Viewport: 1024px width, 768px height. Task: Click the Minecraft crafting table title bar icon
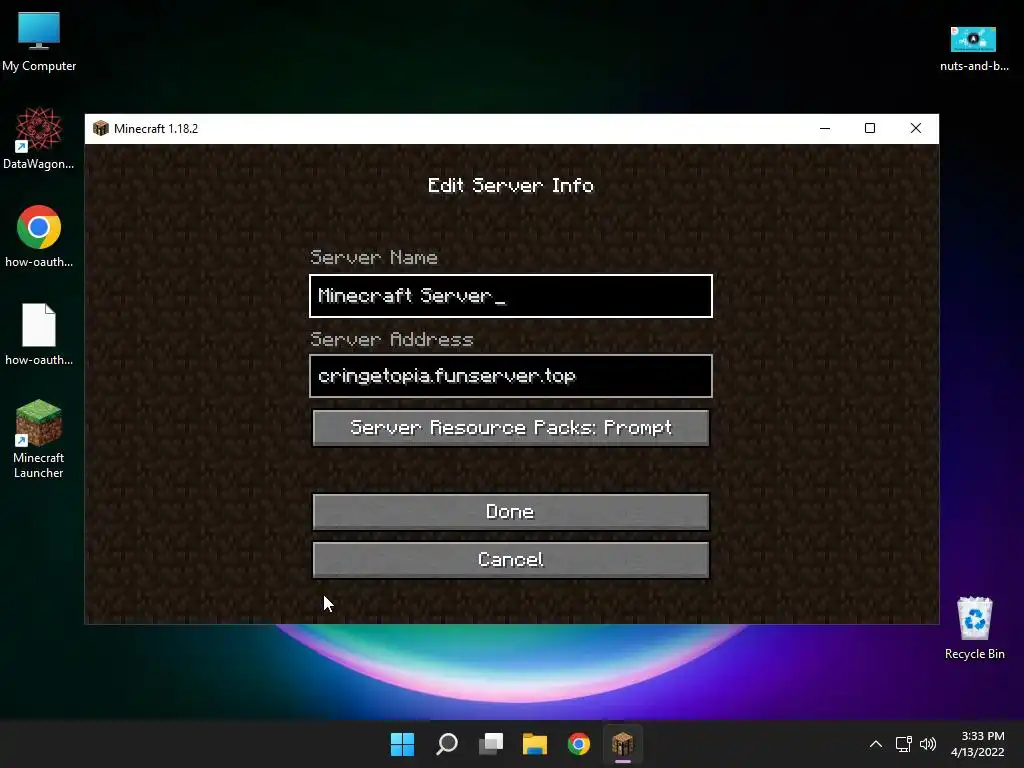pos(101,129)
